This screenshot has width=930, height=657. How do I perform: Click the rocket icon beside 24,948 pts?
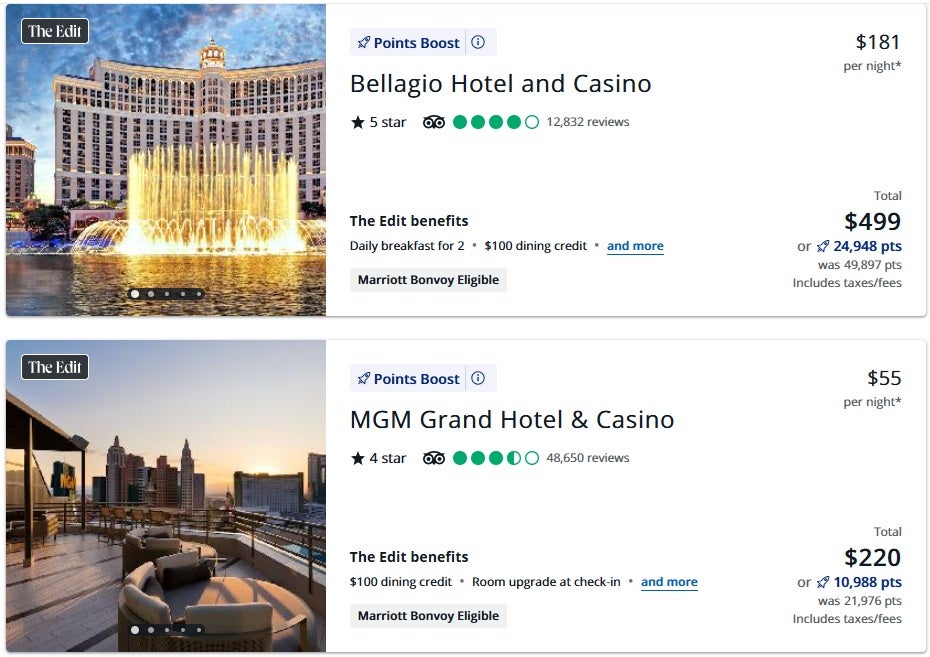pos(823,246)
